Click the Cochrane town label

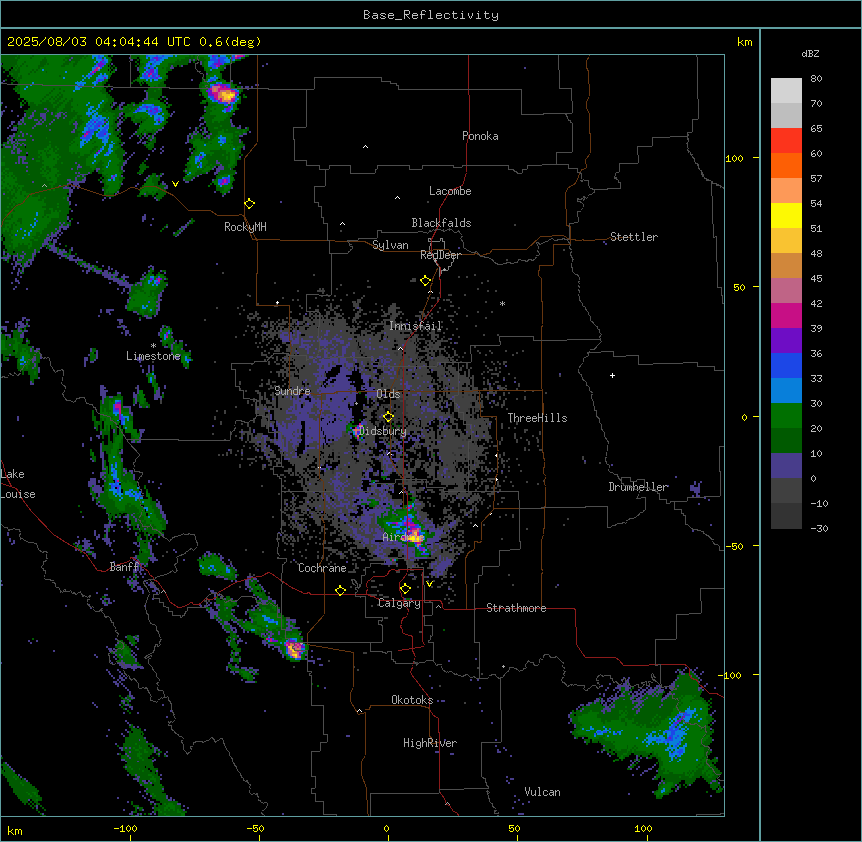coord(322,568)
